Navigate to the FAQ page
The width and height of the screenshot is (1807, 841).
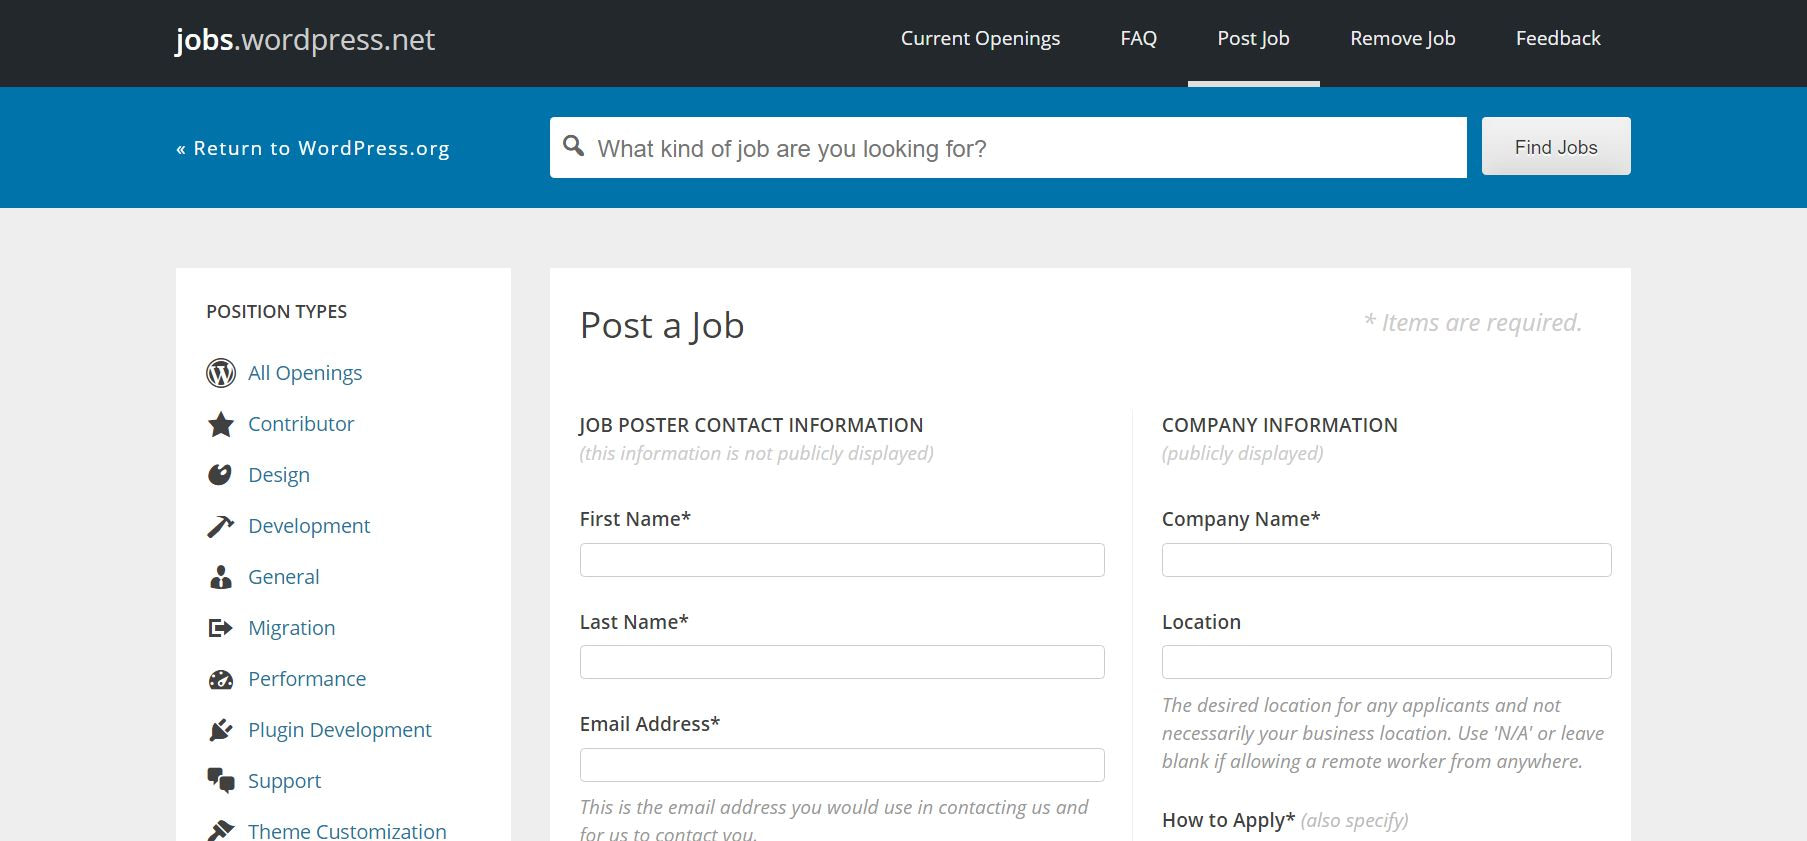1137,38
